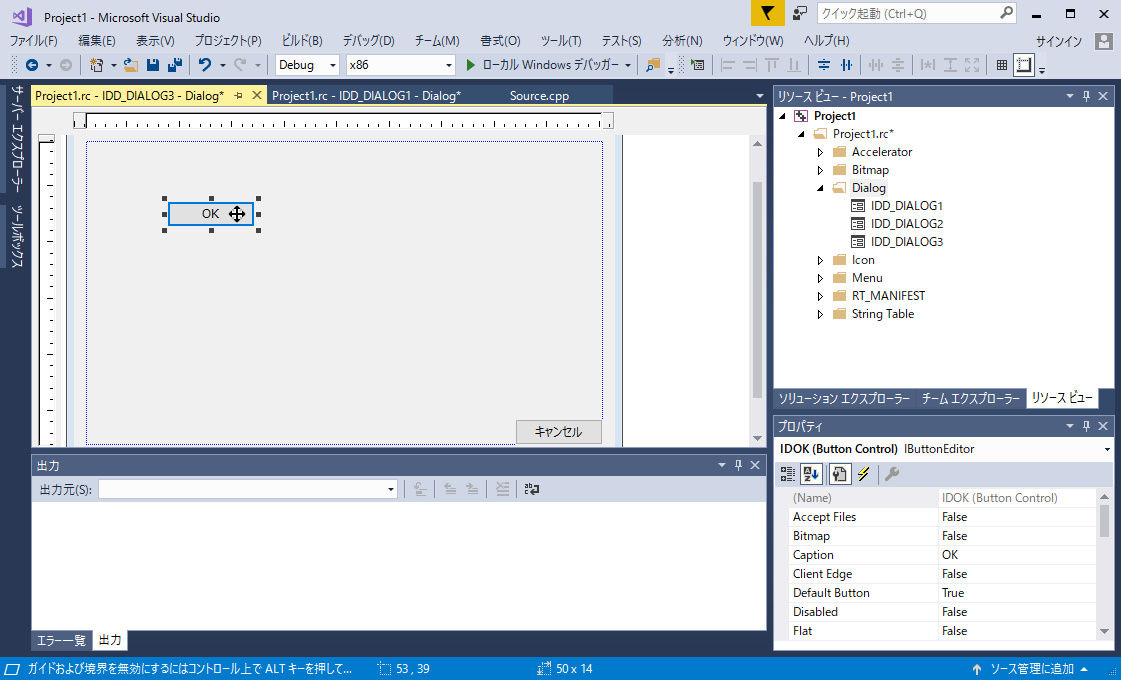
Task: Save the current file with the Save icon
Action: click(152, 65)
